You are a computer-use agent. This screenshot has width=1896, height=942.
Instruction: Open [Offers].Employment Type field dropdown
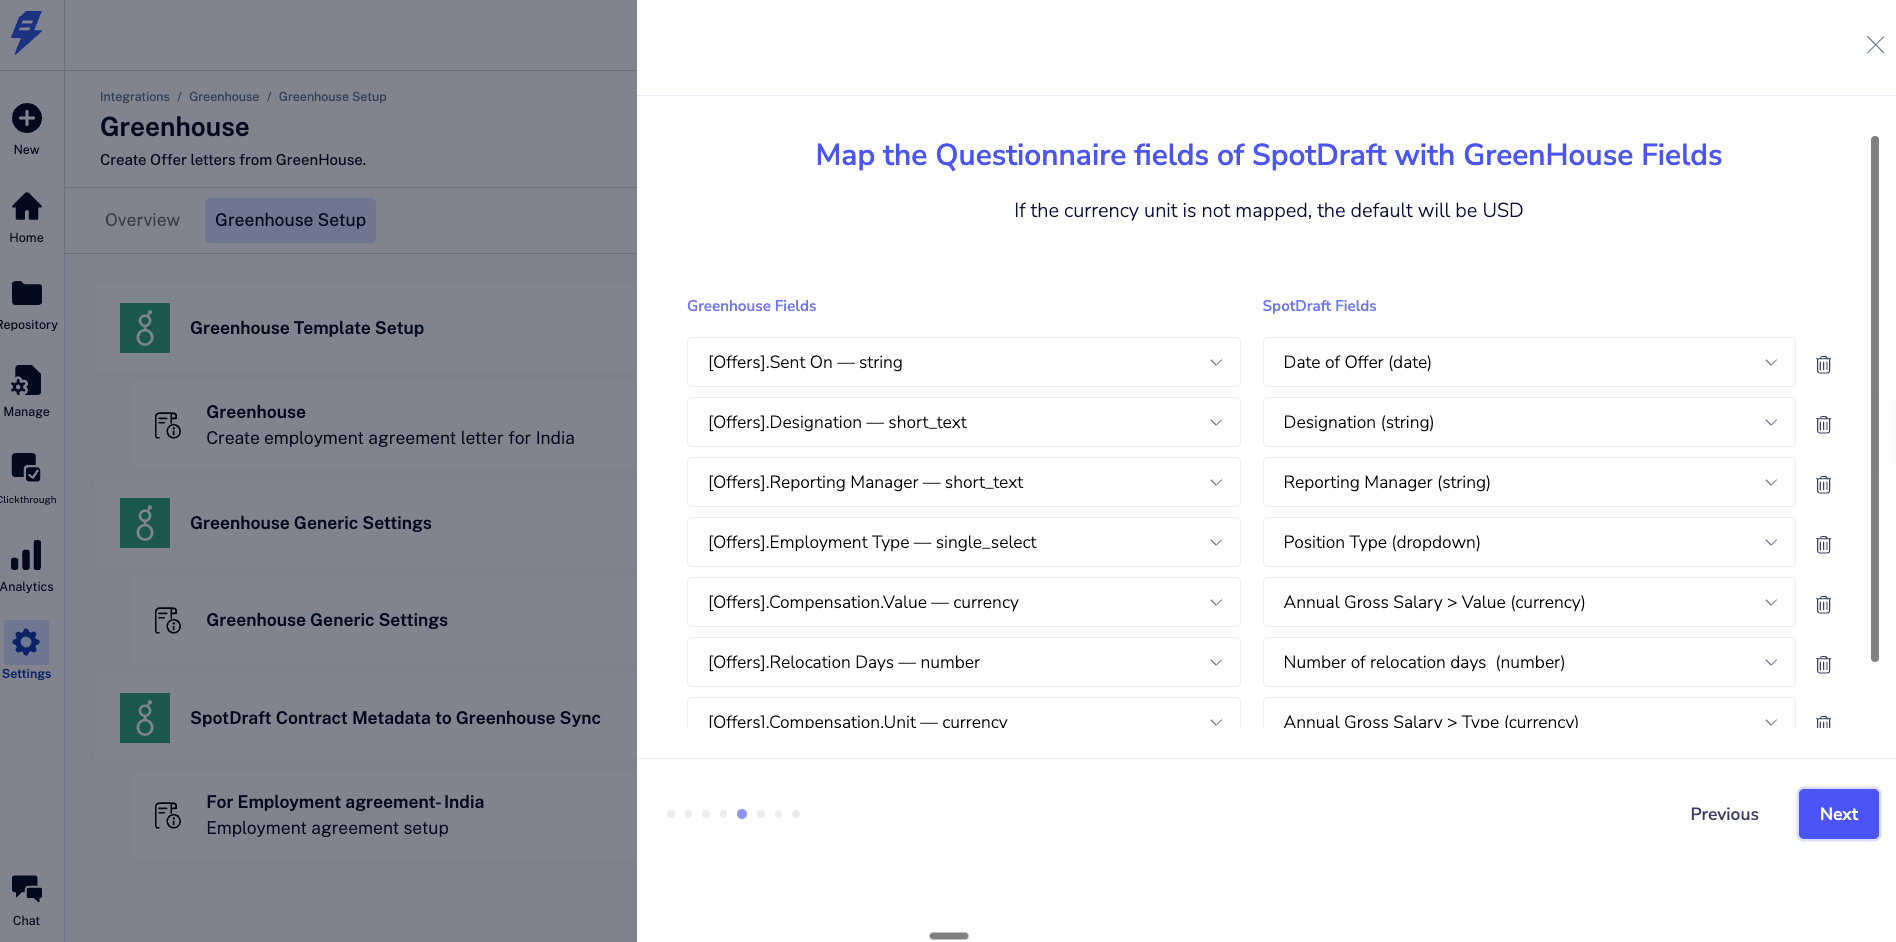pyautogui.click(x=963, y=542)
